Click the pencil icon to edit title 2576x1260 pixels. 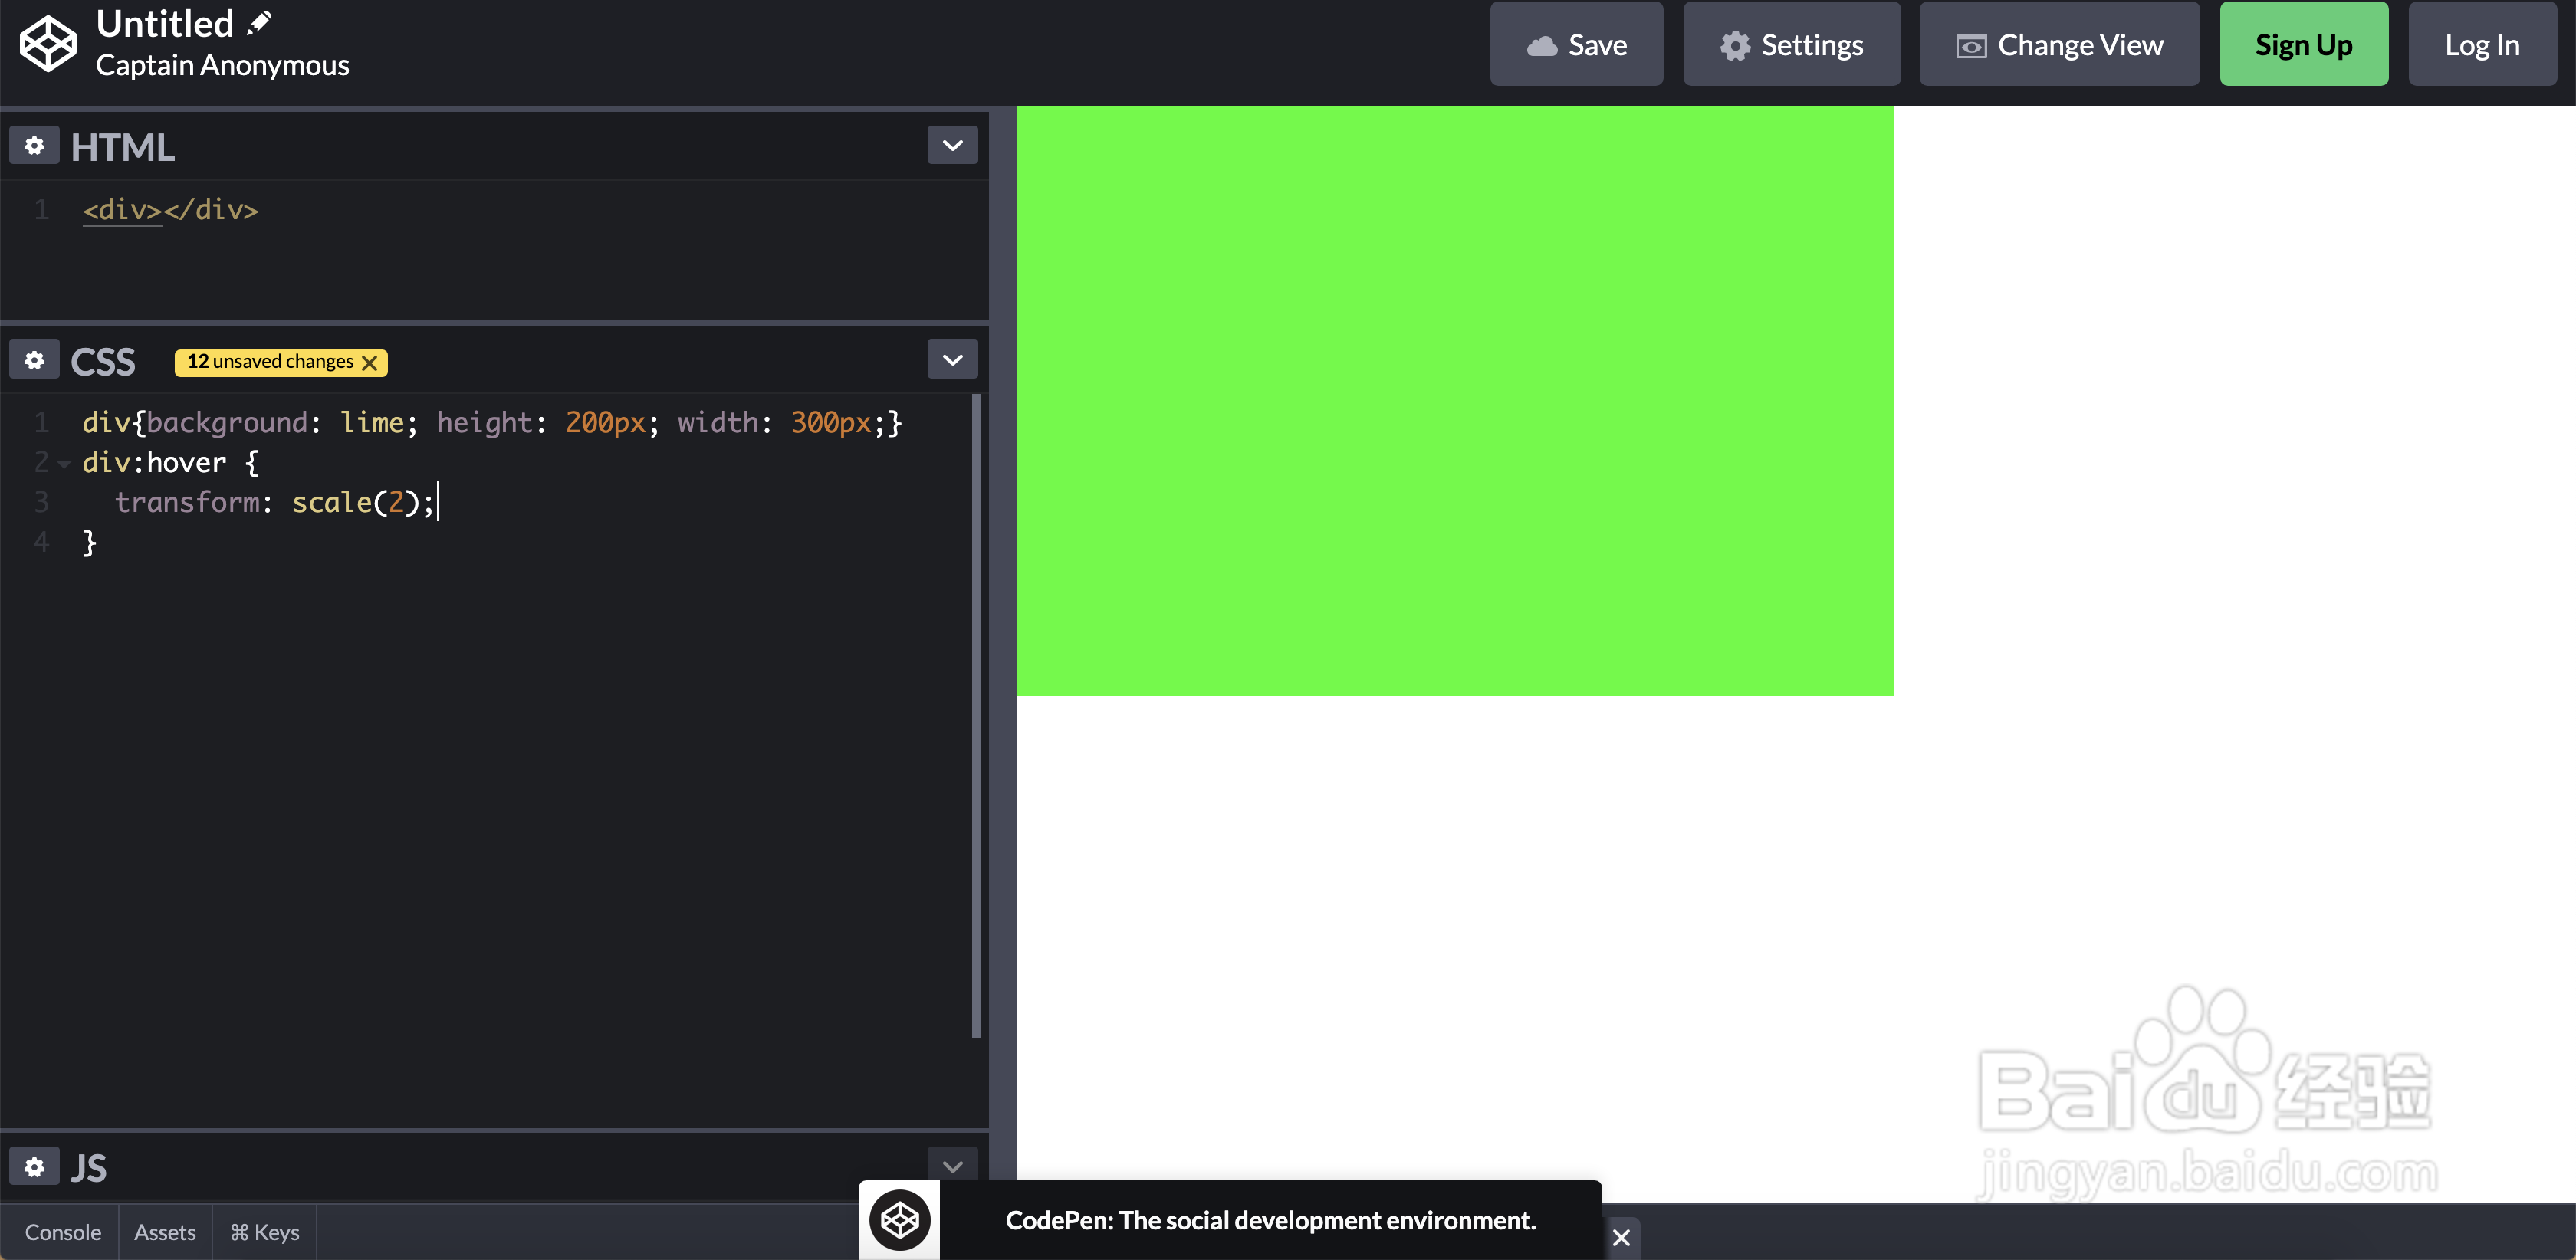pos(259,22)
